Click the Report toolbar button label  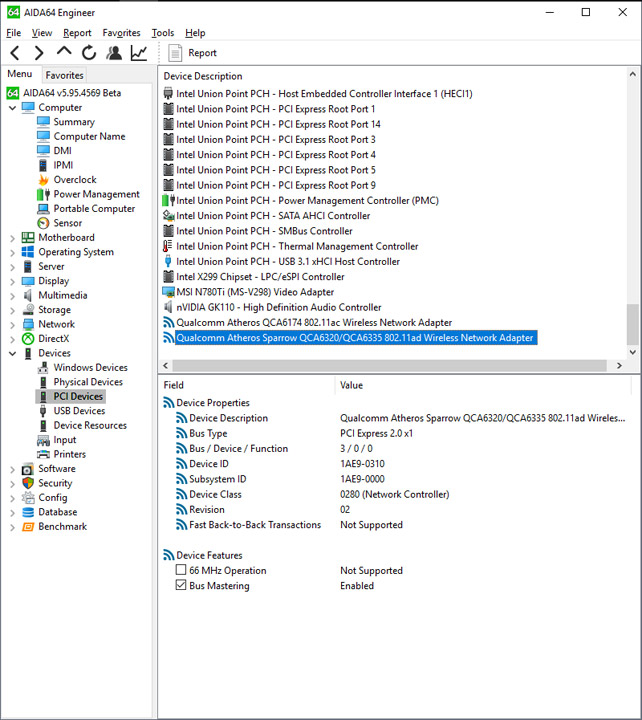pyautogui.click(x=202, y=53)
